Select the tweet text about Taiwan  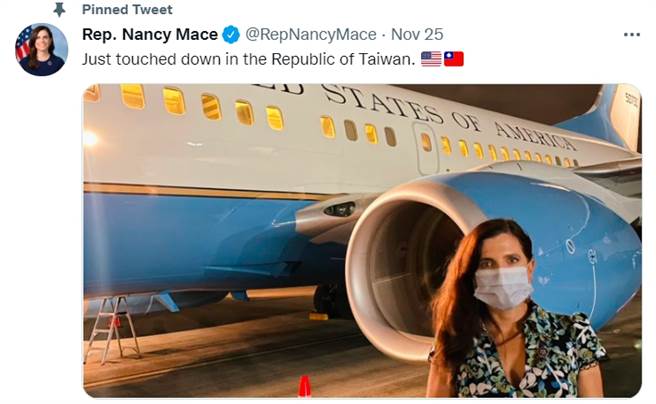pyautogui.click(x=249, y=59)
